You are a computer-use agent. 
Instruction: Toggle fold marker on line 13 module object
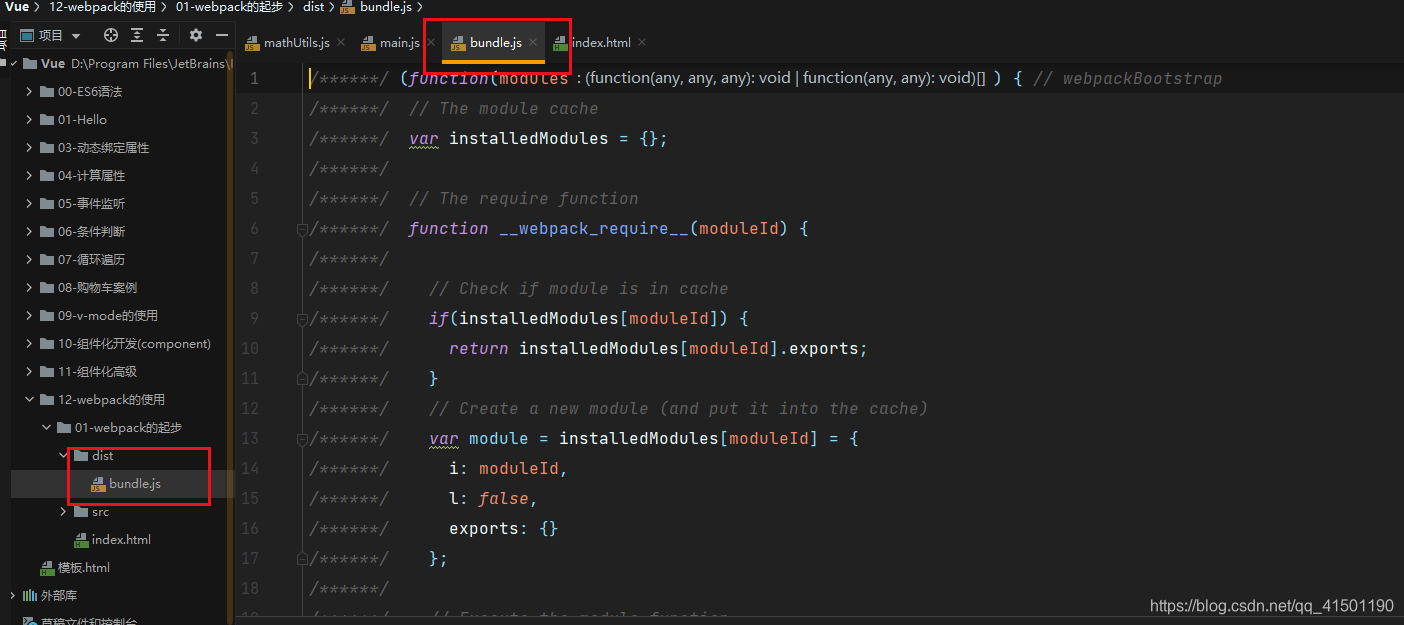(x=301, y=439)
